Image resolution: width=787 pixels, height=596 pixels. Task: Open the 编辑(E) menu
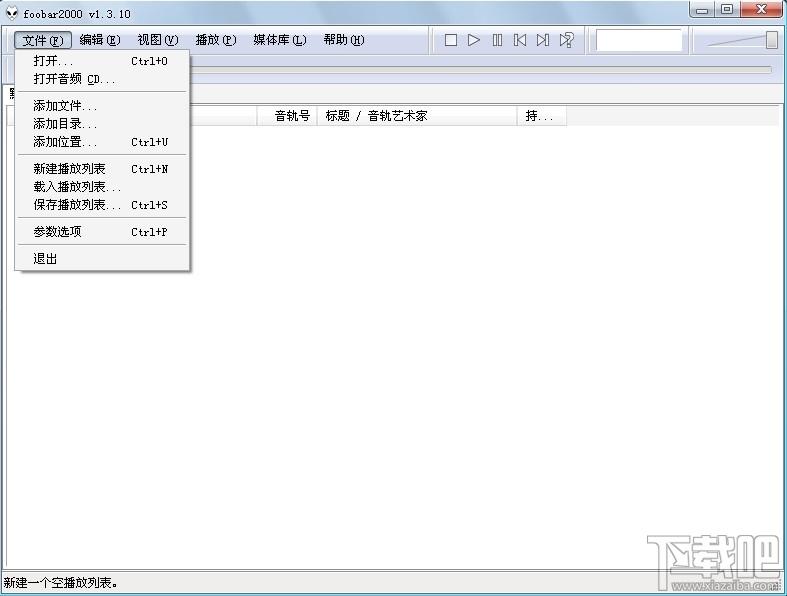coord(100,40)
